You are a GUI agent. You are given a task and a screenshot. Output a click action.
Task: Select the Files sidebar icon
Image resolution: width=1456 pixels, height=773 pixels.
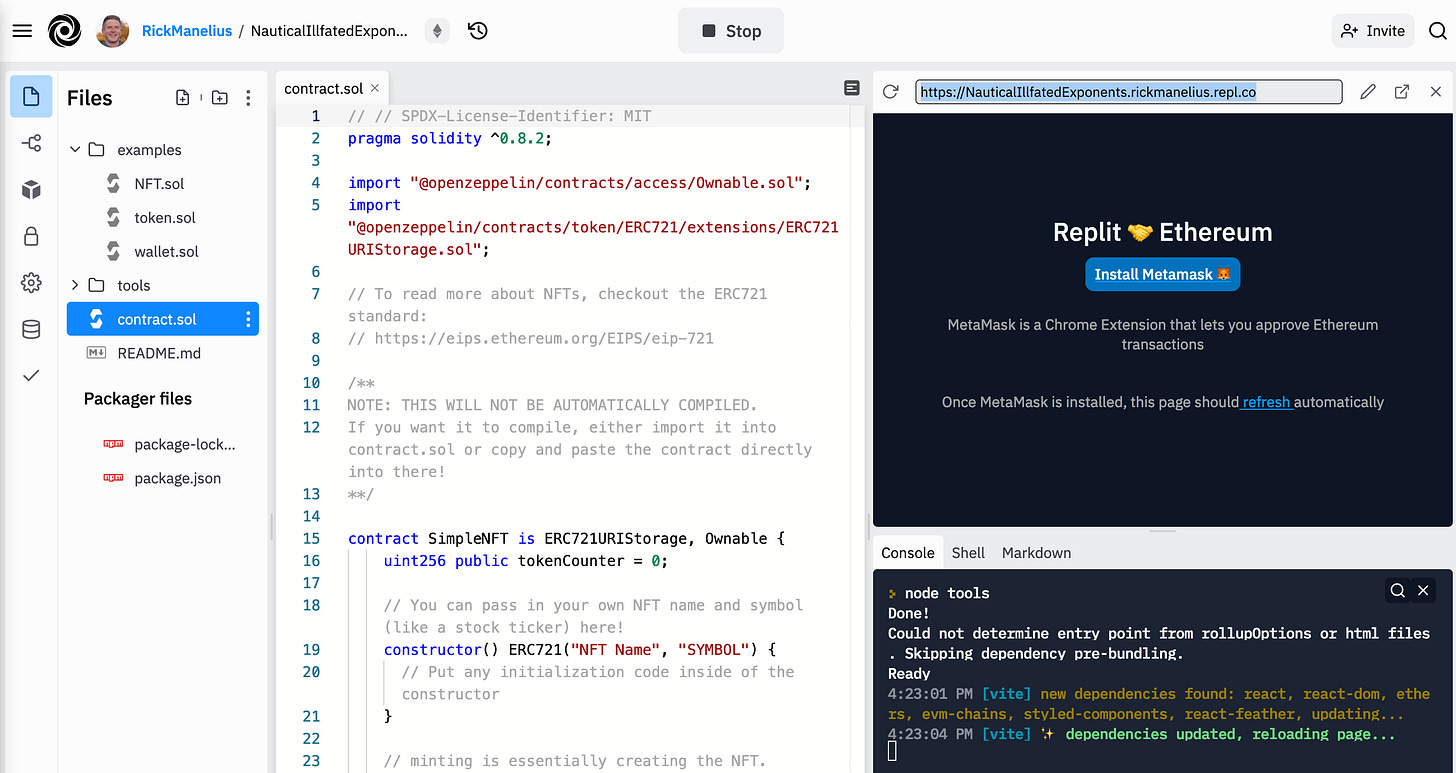[x=31, y=97]
